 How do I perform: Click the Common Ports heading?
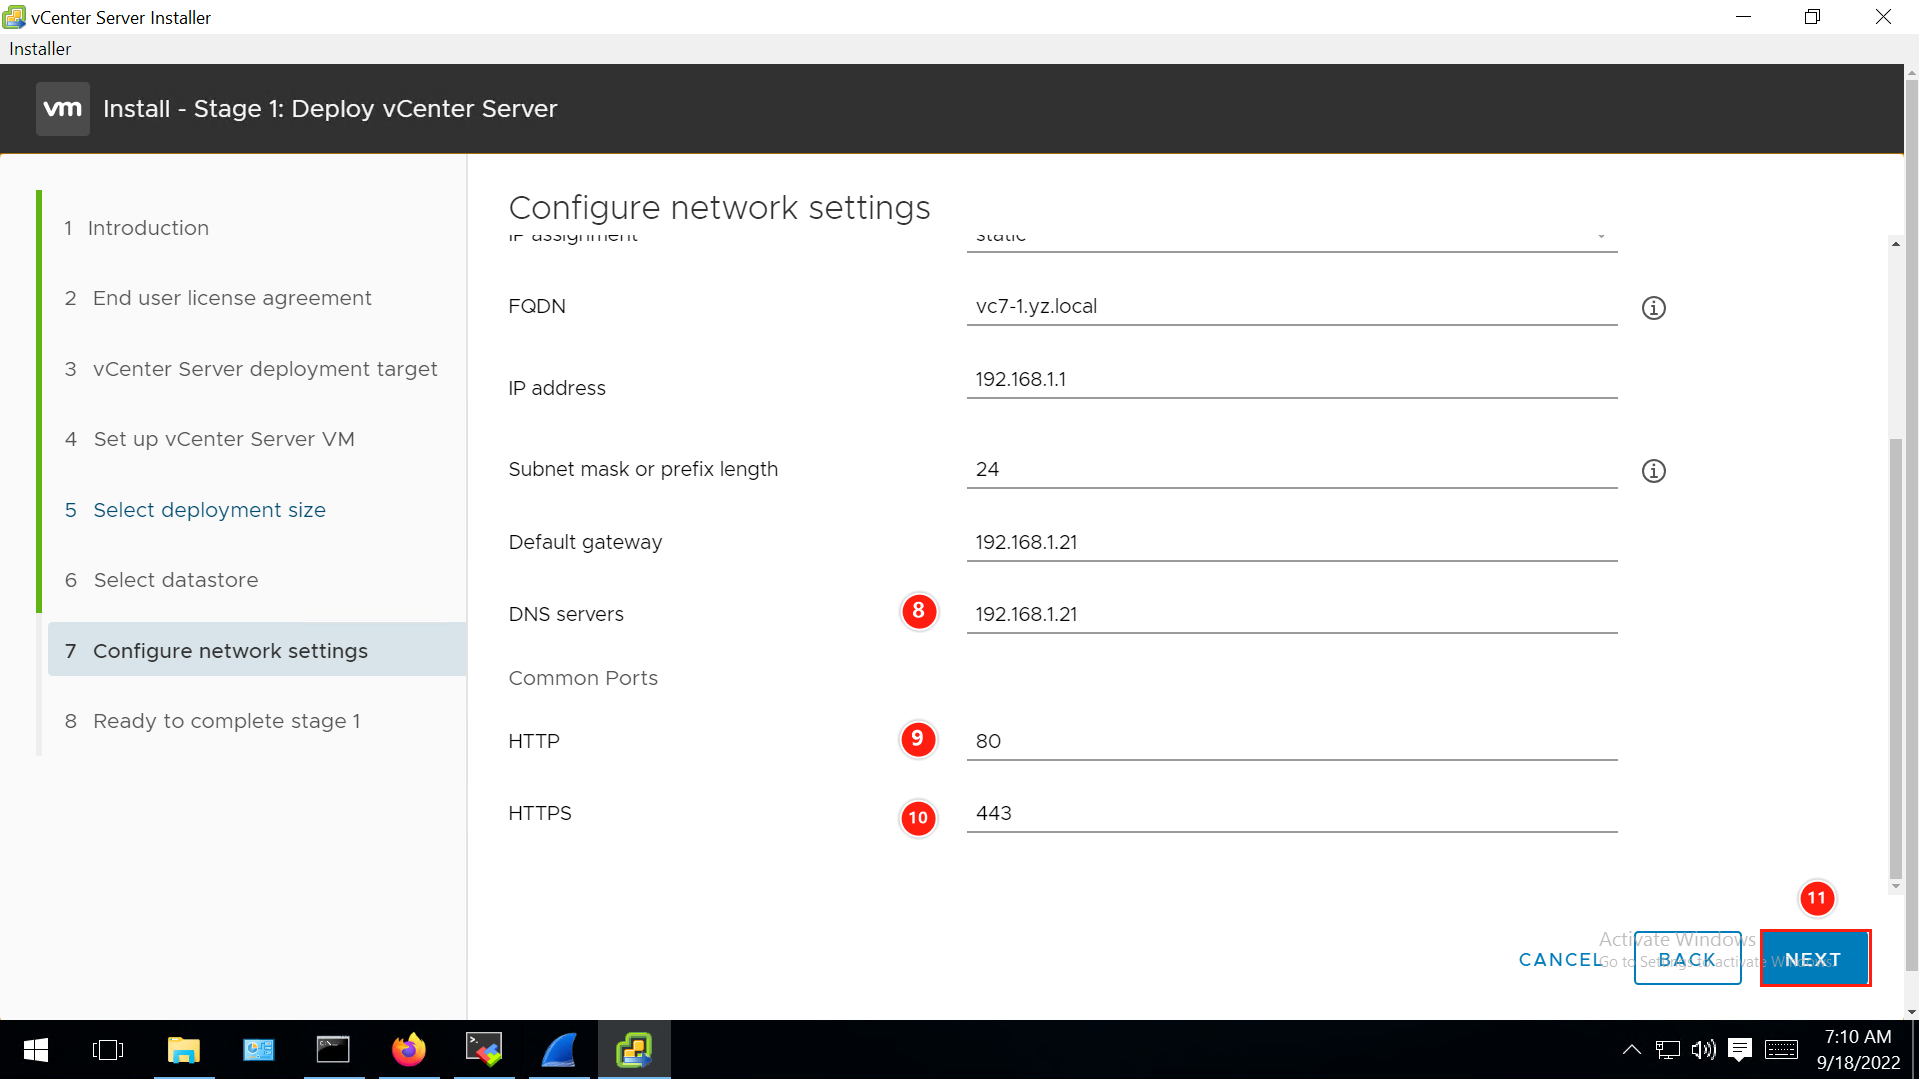(583, 678)
